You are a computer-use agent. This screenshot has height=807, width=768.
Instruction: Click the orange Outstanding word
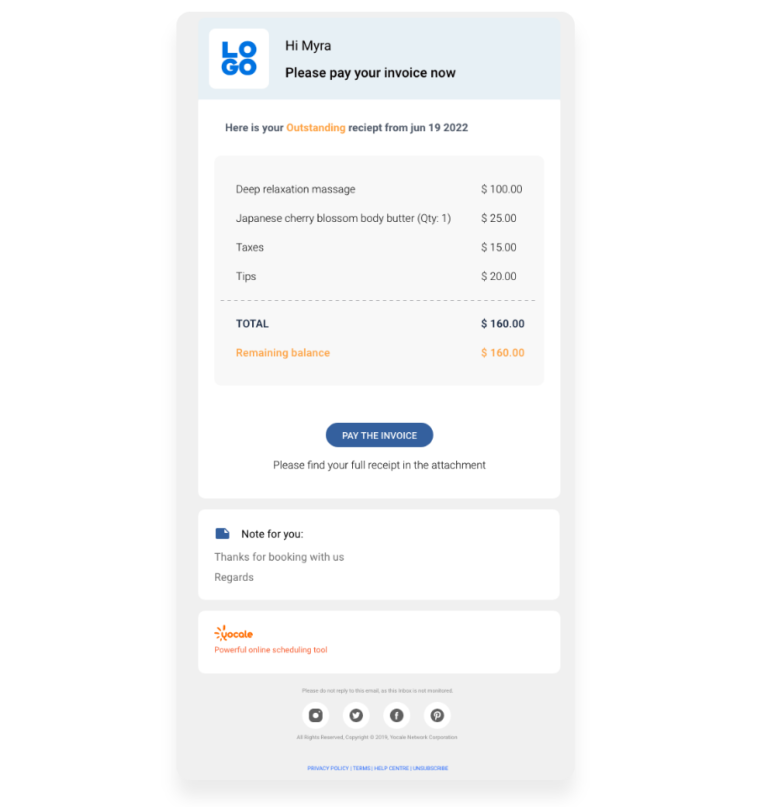316,128
